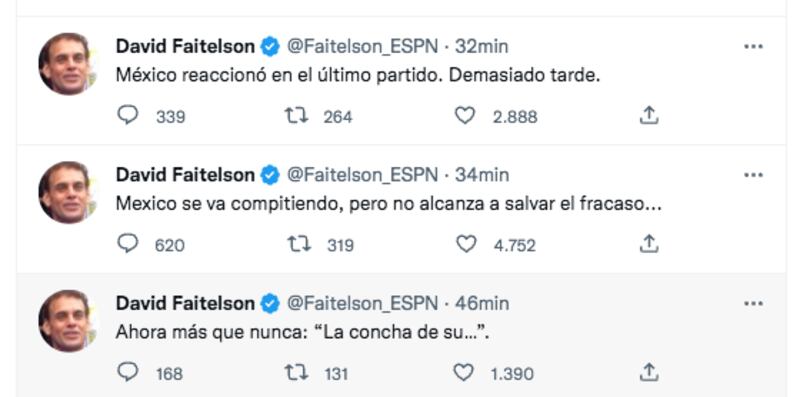Image resolution: width=800 pixels, height=397 pixels.
Task: Open more options on 34min tweet
Action: (753, 175)
